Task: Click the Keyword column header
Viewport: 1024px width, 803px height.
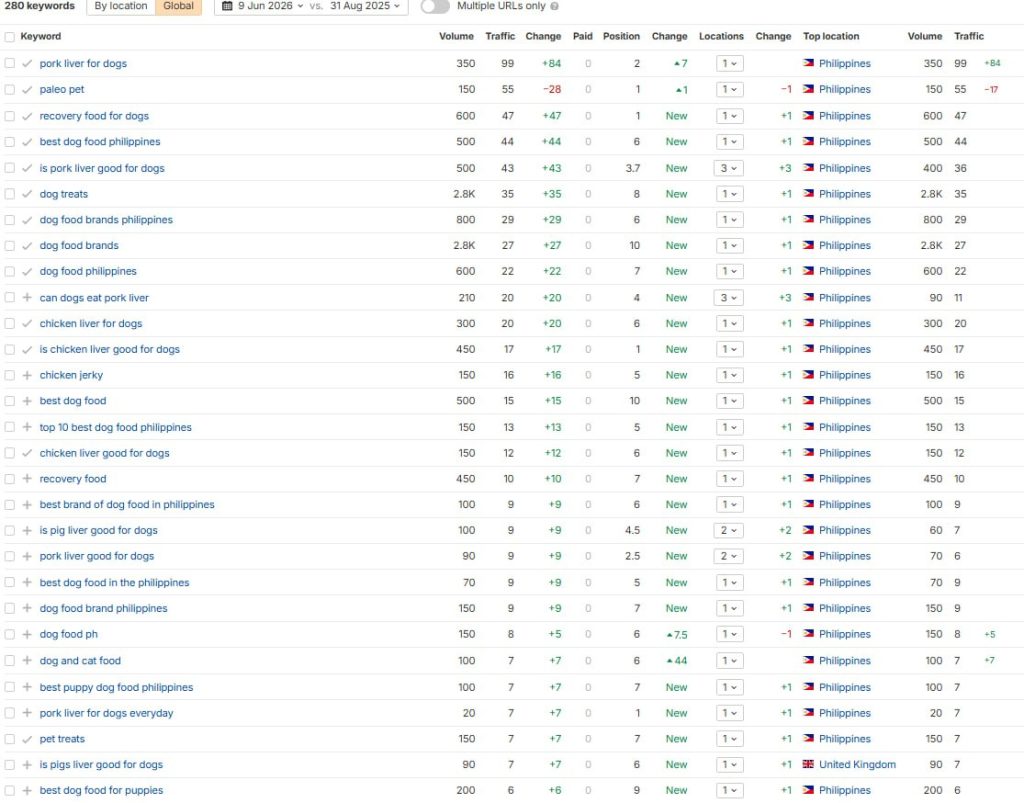Action: pos(40,37)
